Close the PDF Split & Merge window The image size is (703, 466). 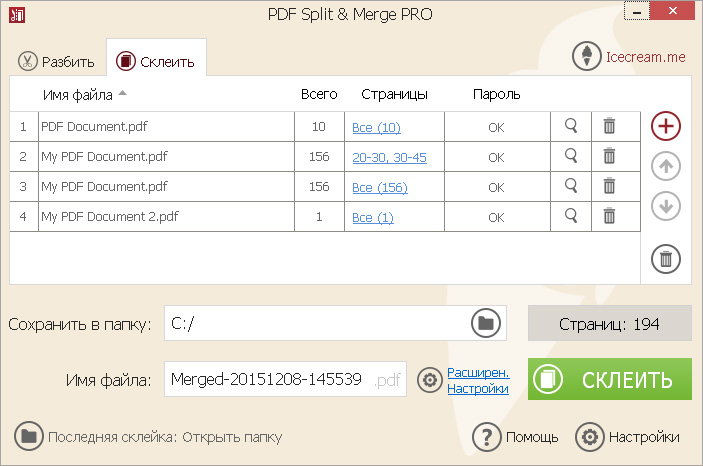coord(673,11)
